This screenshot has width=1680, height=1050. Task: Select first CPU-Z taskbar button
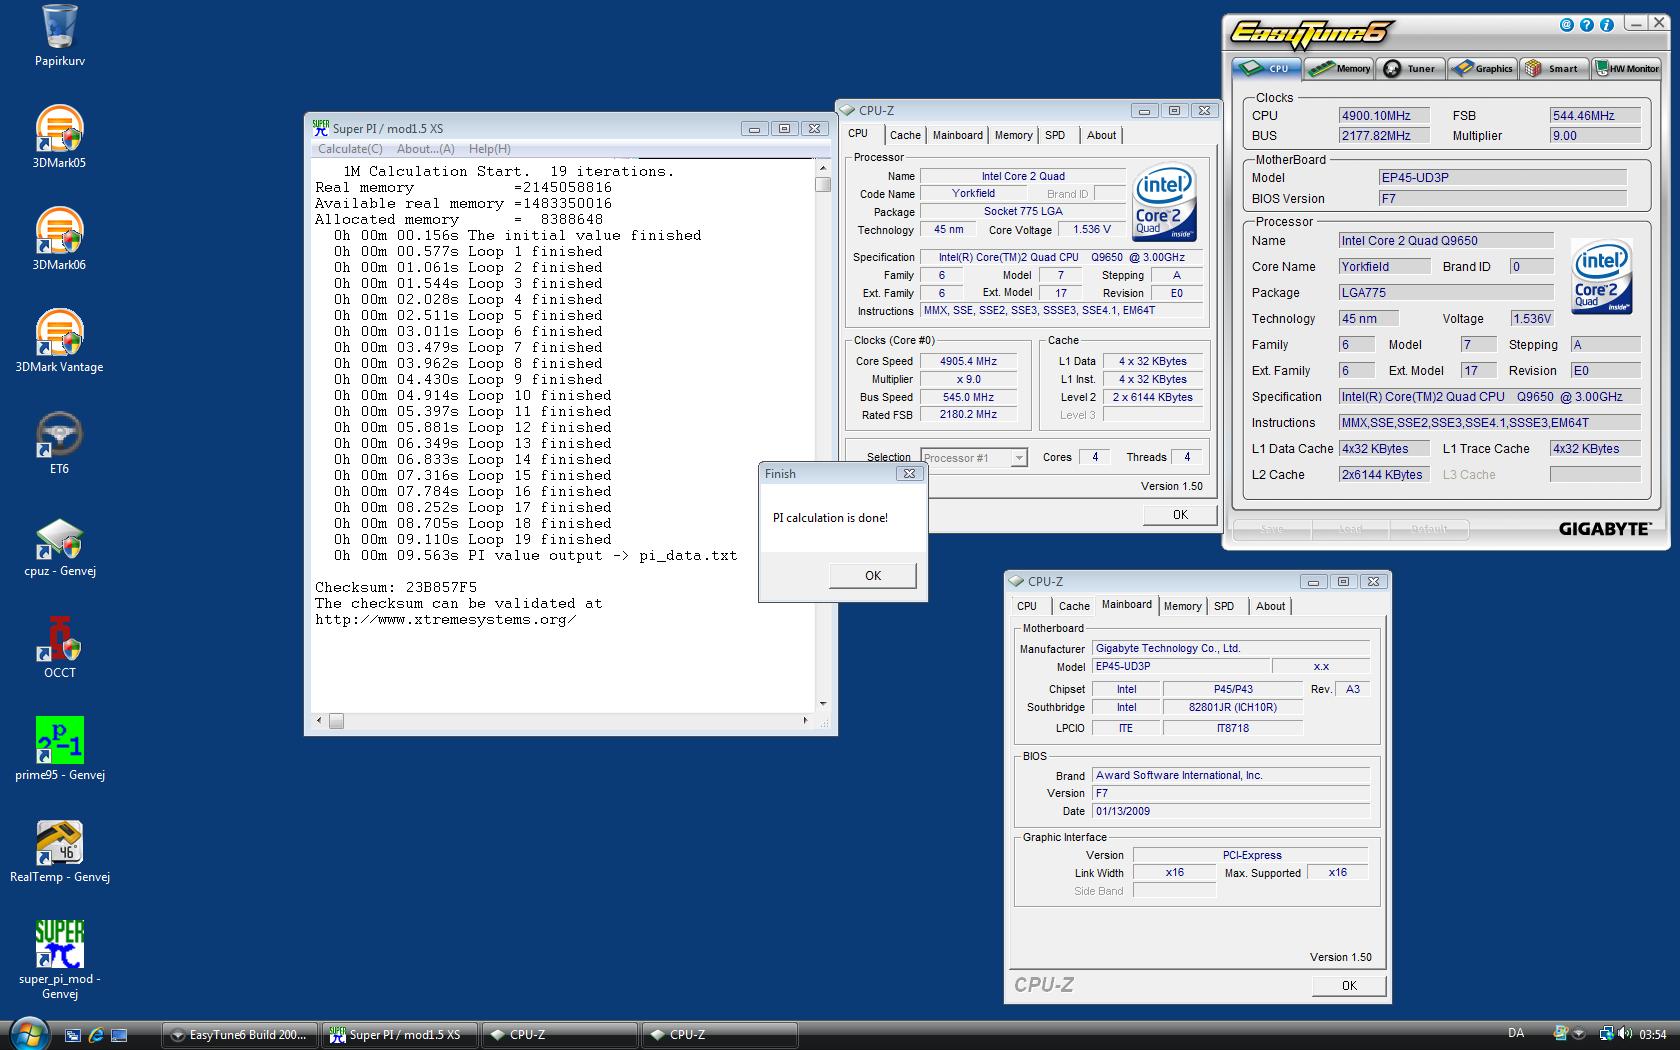[560, 1035]
